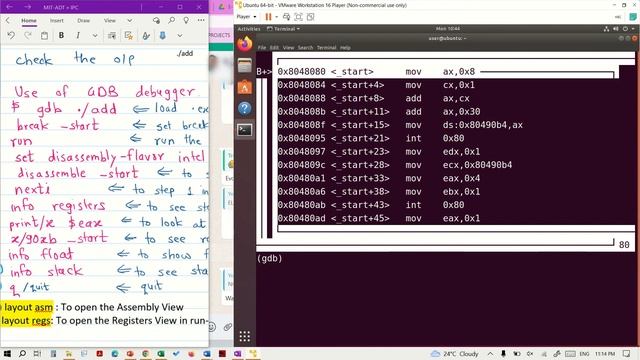Open OneNote more options ellipsis
Screen dimensions: 640x360
click(x=201, y=20)
